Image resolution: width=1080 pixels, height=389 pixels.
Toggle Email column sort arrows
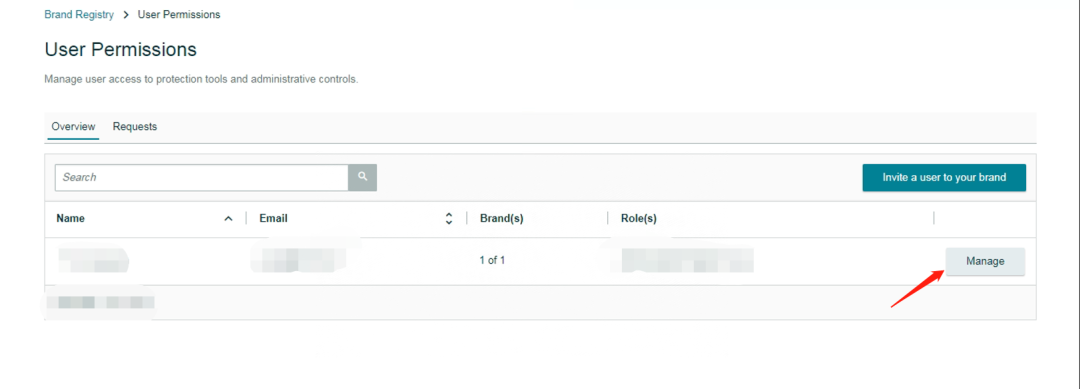click(x=449, y=219)
